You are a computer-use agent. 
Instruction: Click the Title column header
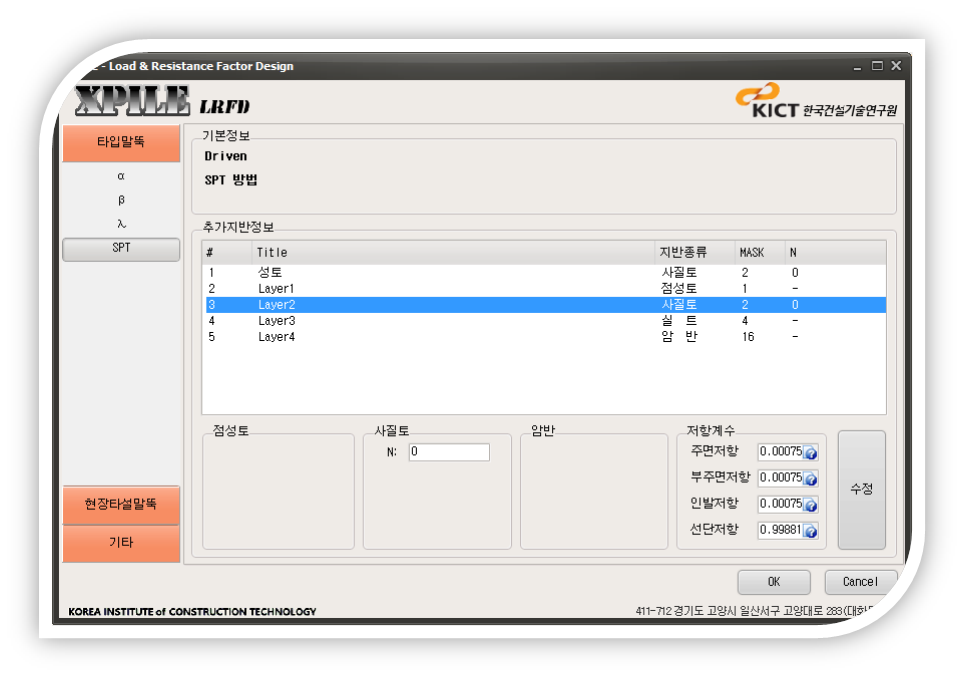(x=454, y=253)
